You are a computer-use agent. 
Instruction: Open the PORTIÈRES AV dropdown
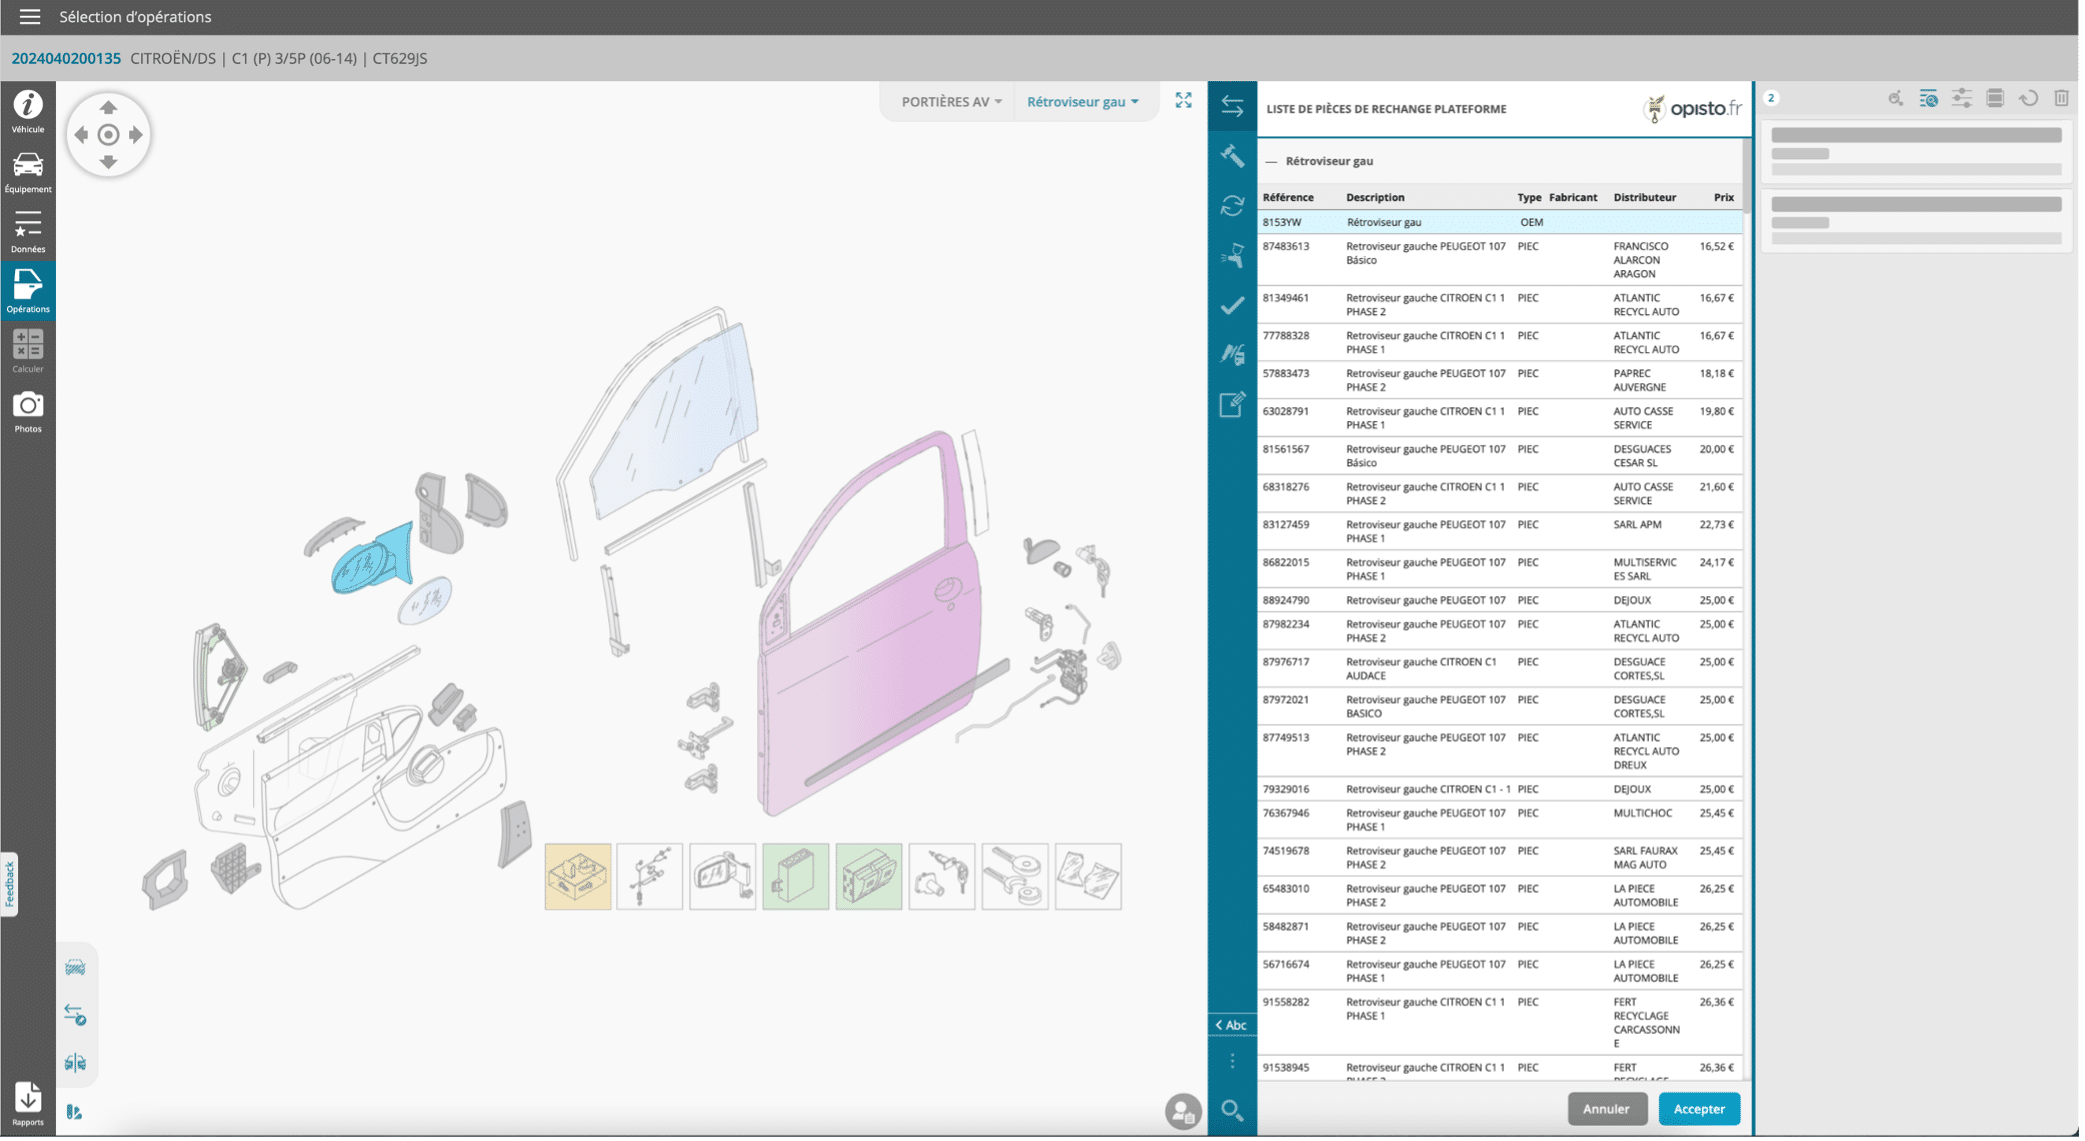pyautogui.click(x=950, y=102)
